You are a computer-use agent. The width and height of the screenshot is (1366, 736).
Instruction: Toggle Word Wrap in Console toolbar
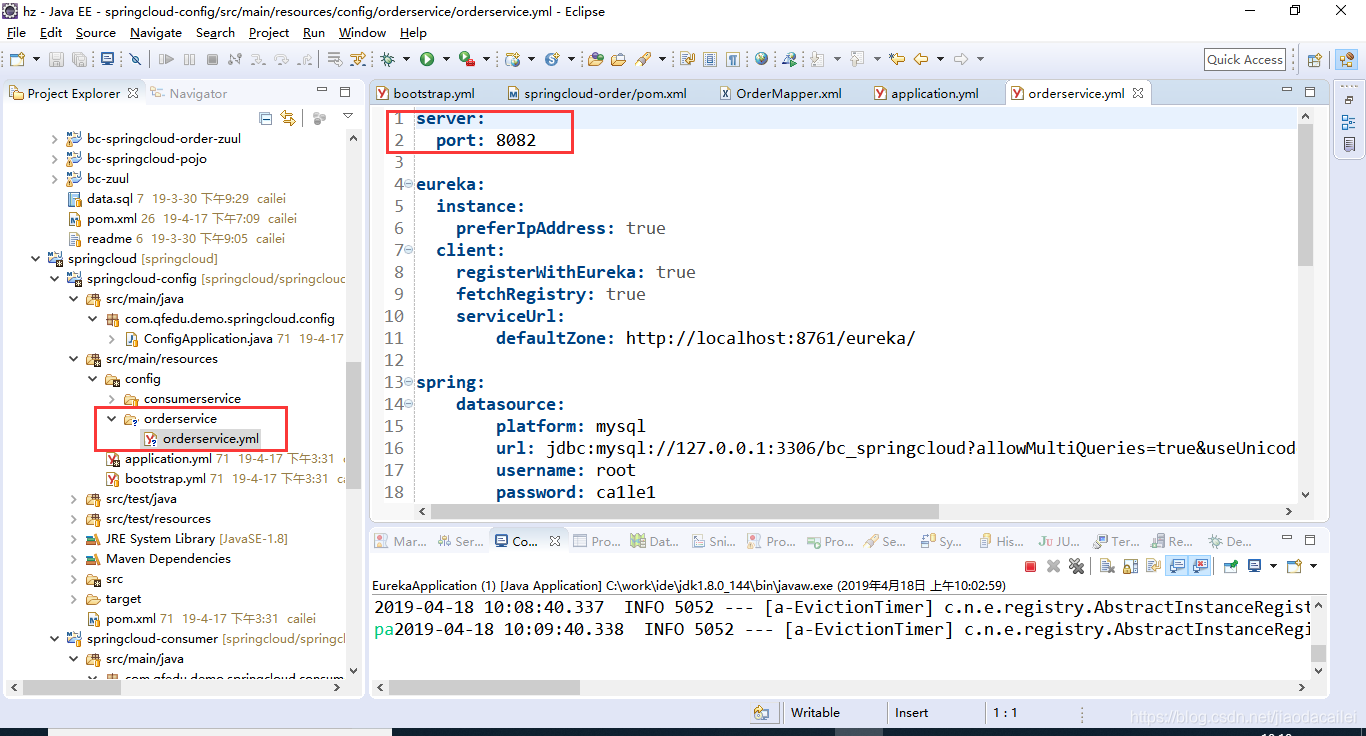tap(1154, 566)
